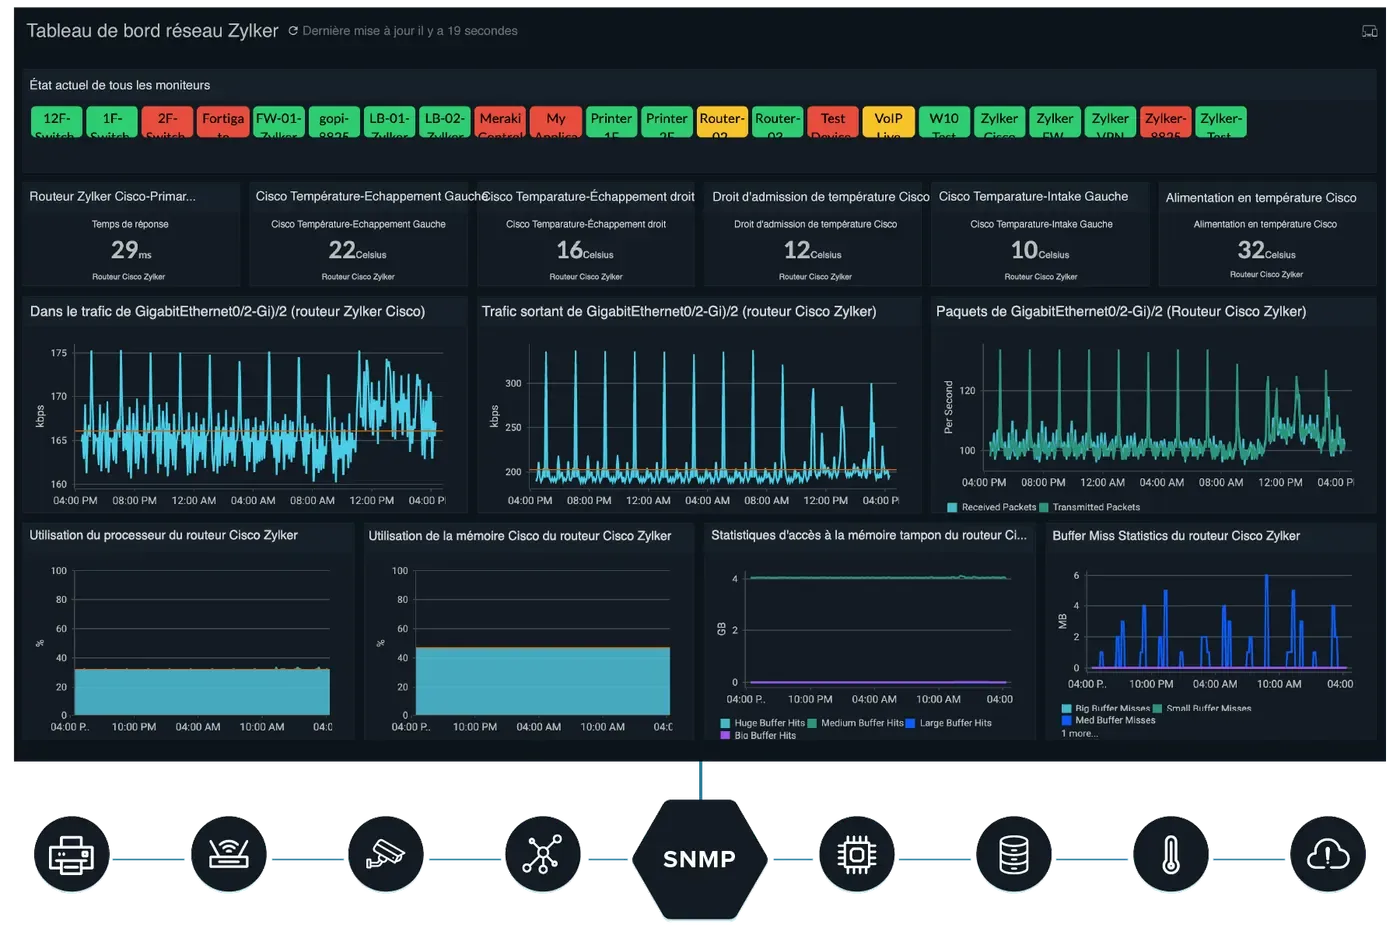The width and height of the screenshot is (1400, 949).
Task: Open the W10 Test monitor tile
Action: click(x=945, y=121)
